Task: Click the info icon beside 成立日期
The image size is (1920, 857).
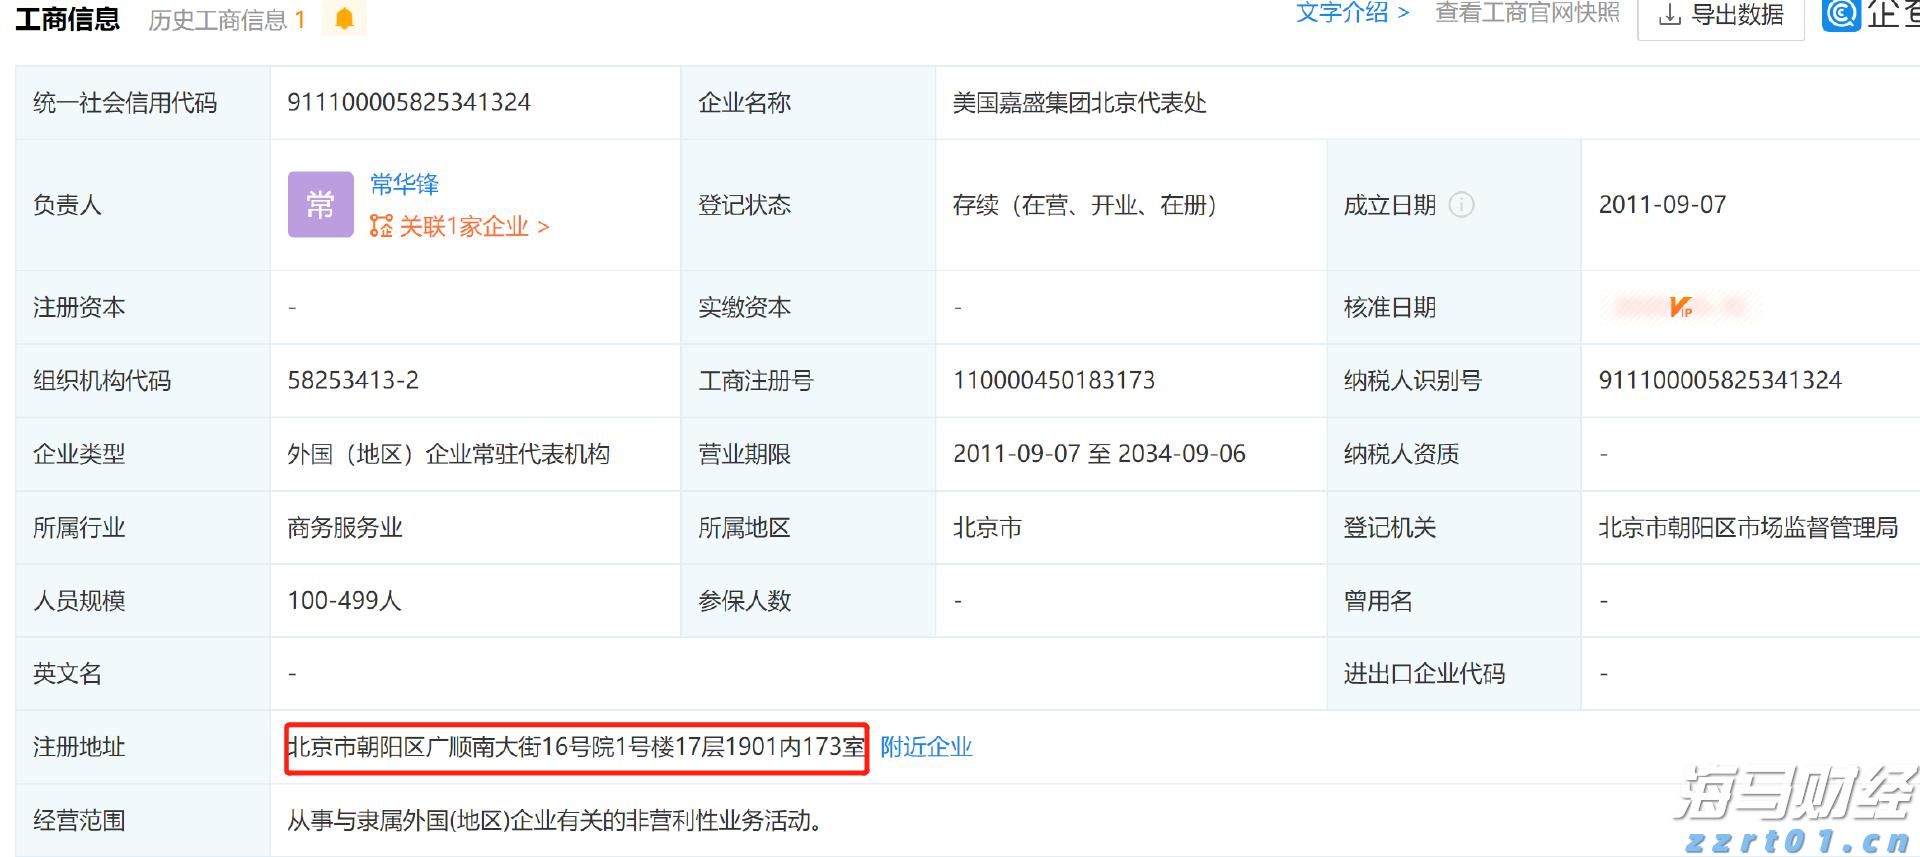Action: pyautogui.click(x=1461, y=205)
